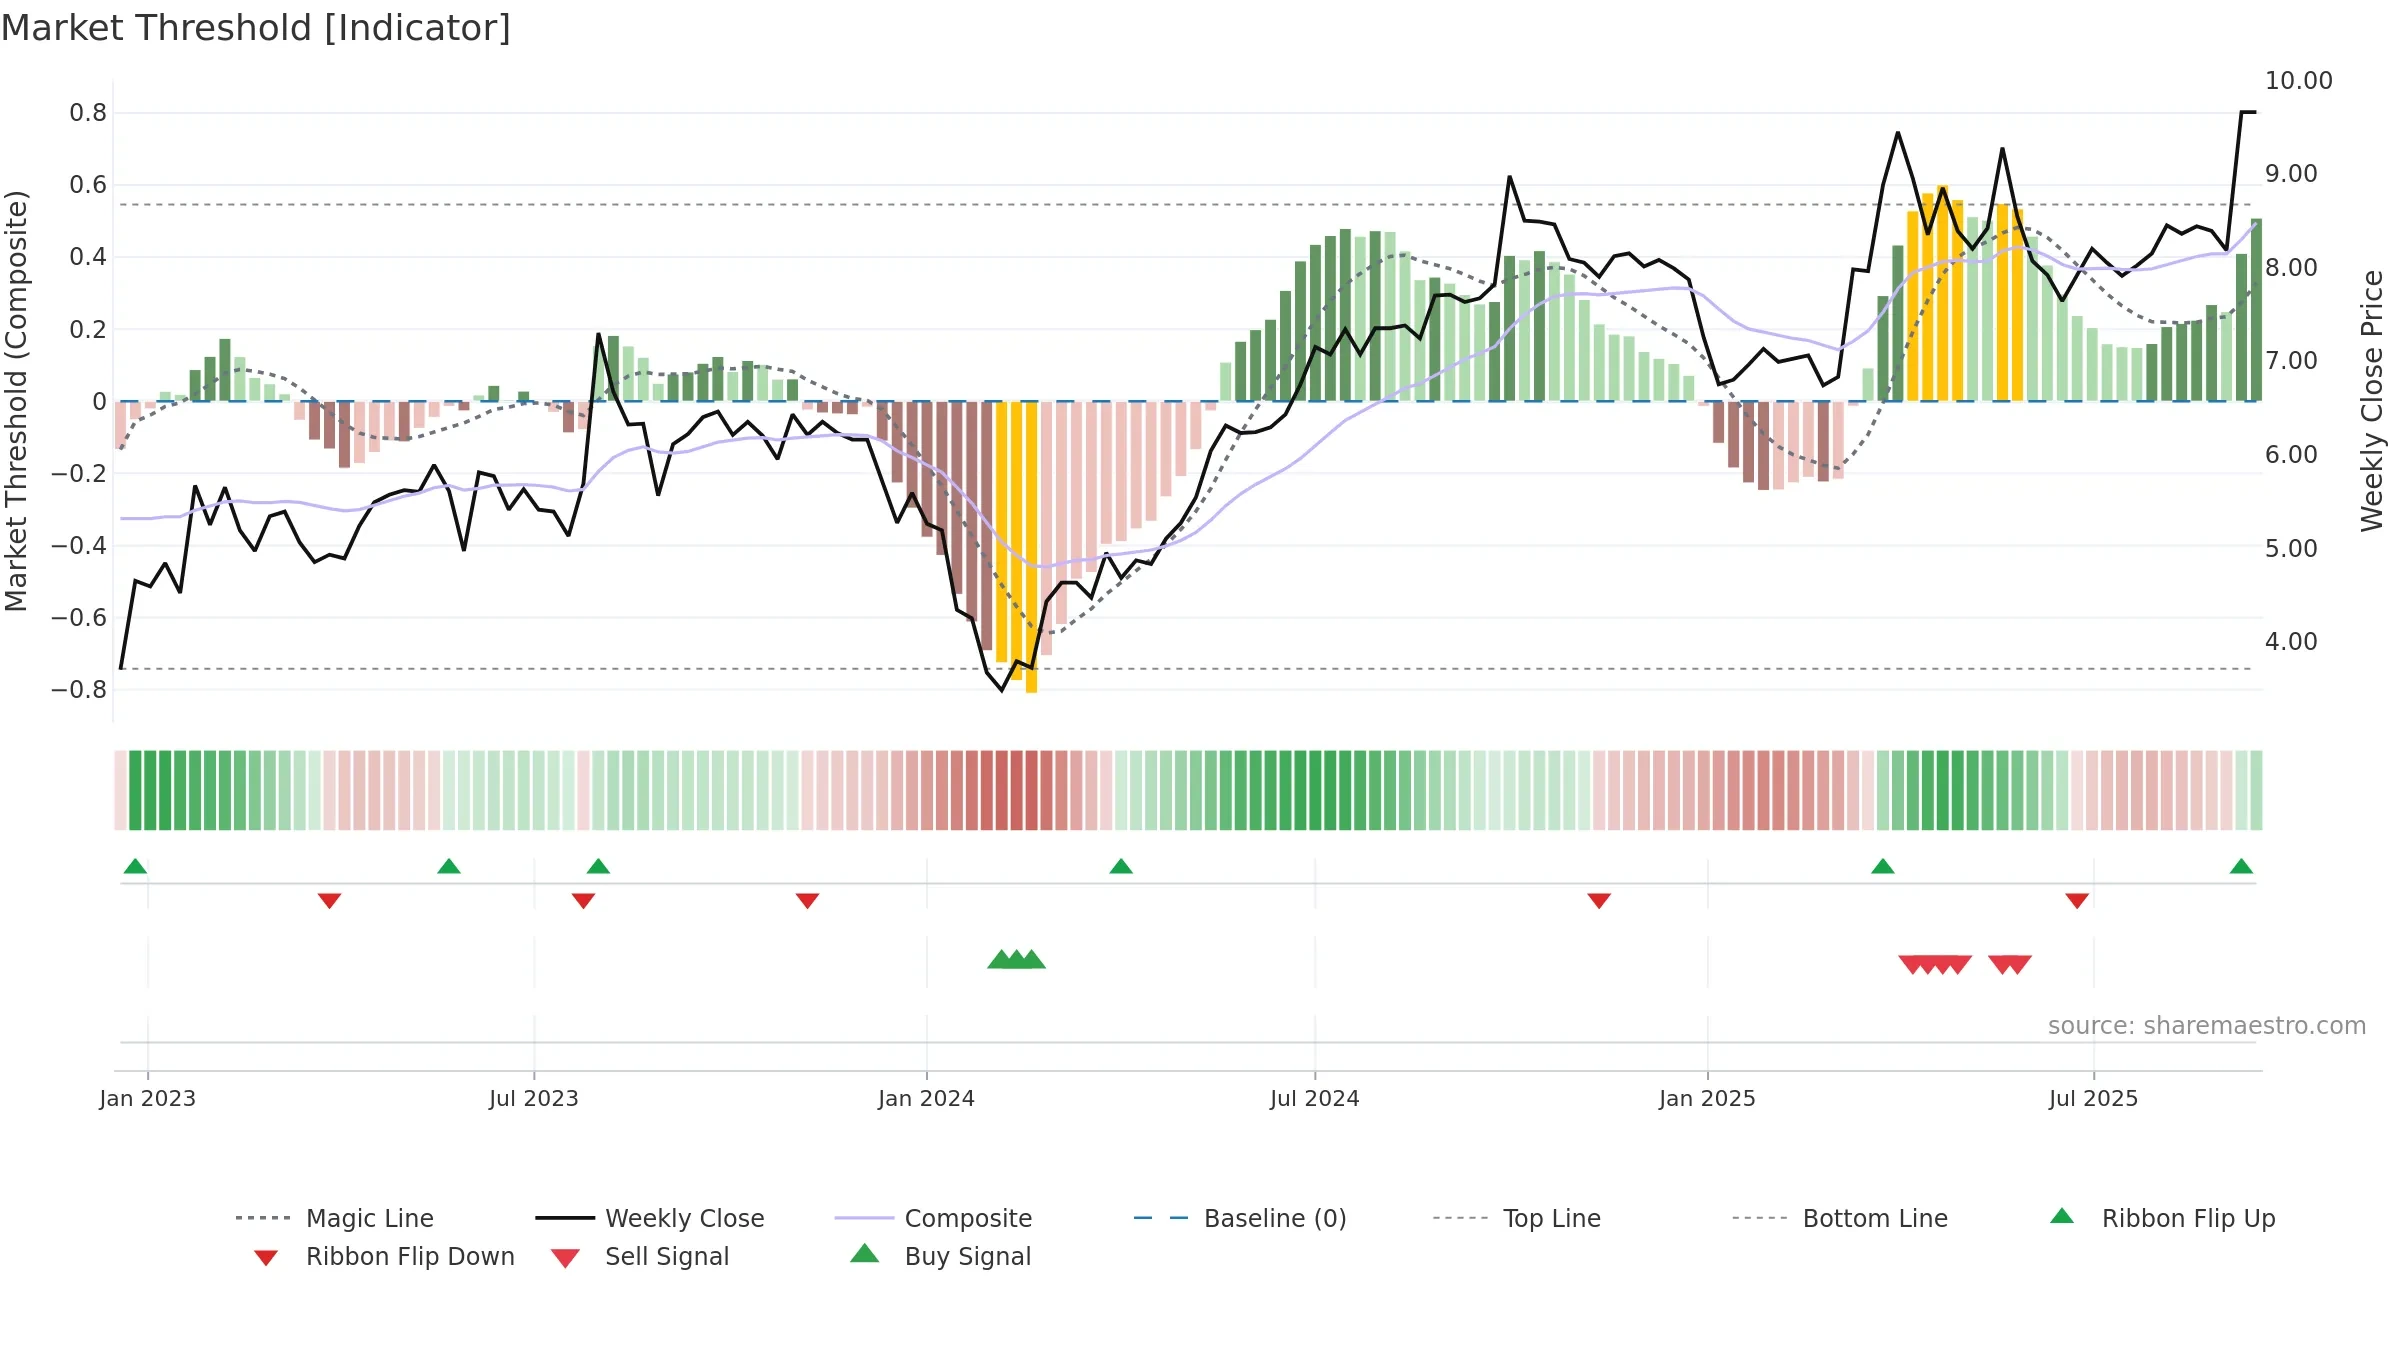This screenshot has width=2400, height=1350.
Task: Click the dark green ribbon segment at Jan 2023
Action: [150, 790]
